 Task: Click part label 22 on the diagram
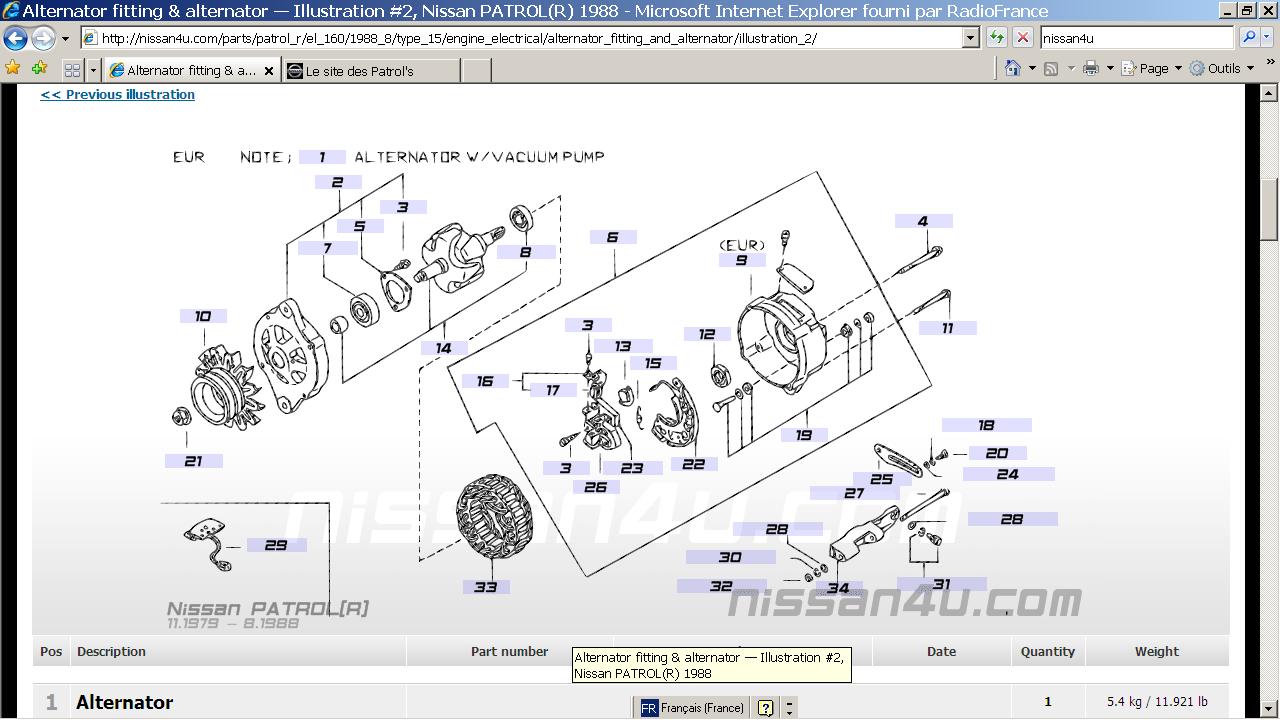click(x=694, y=464)
